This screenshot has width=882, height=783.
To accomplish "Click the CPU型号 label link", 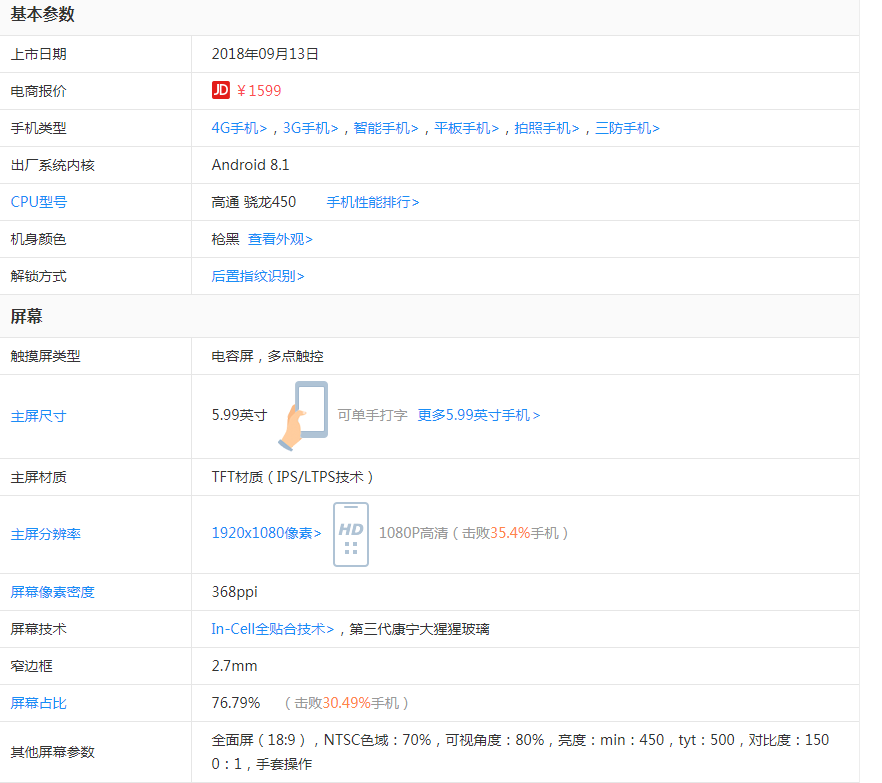I will tap(38, 201).
